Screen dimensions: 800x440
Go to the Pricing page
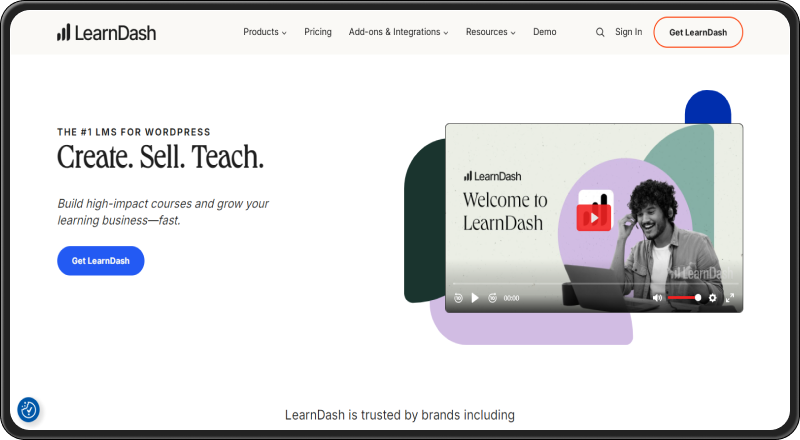(x=318, y=32)
